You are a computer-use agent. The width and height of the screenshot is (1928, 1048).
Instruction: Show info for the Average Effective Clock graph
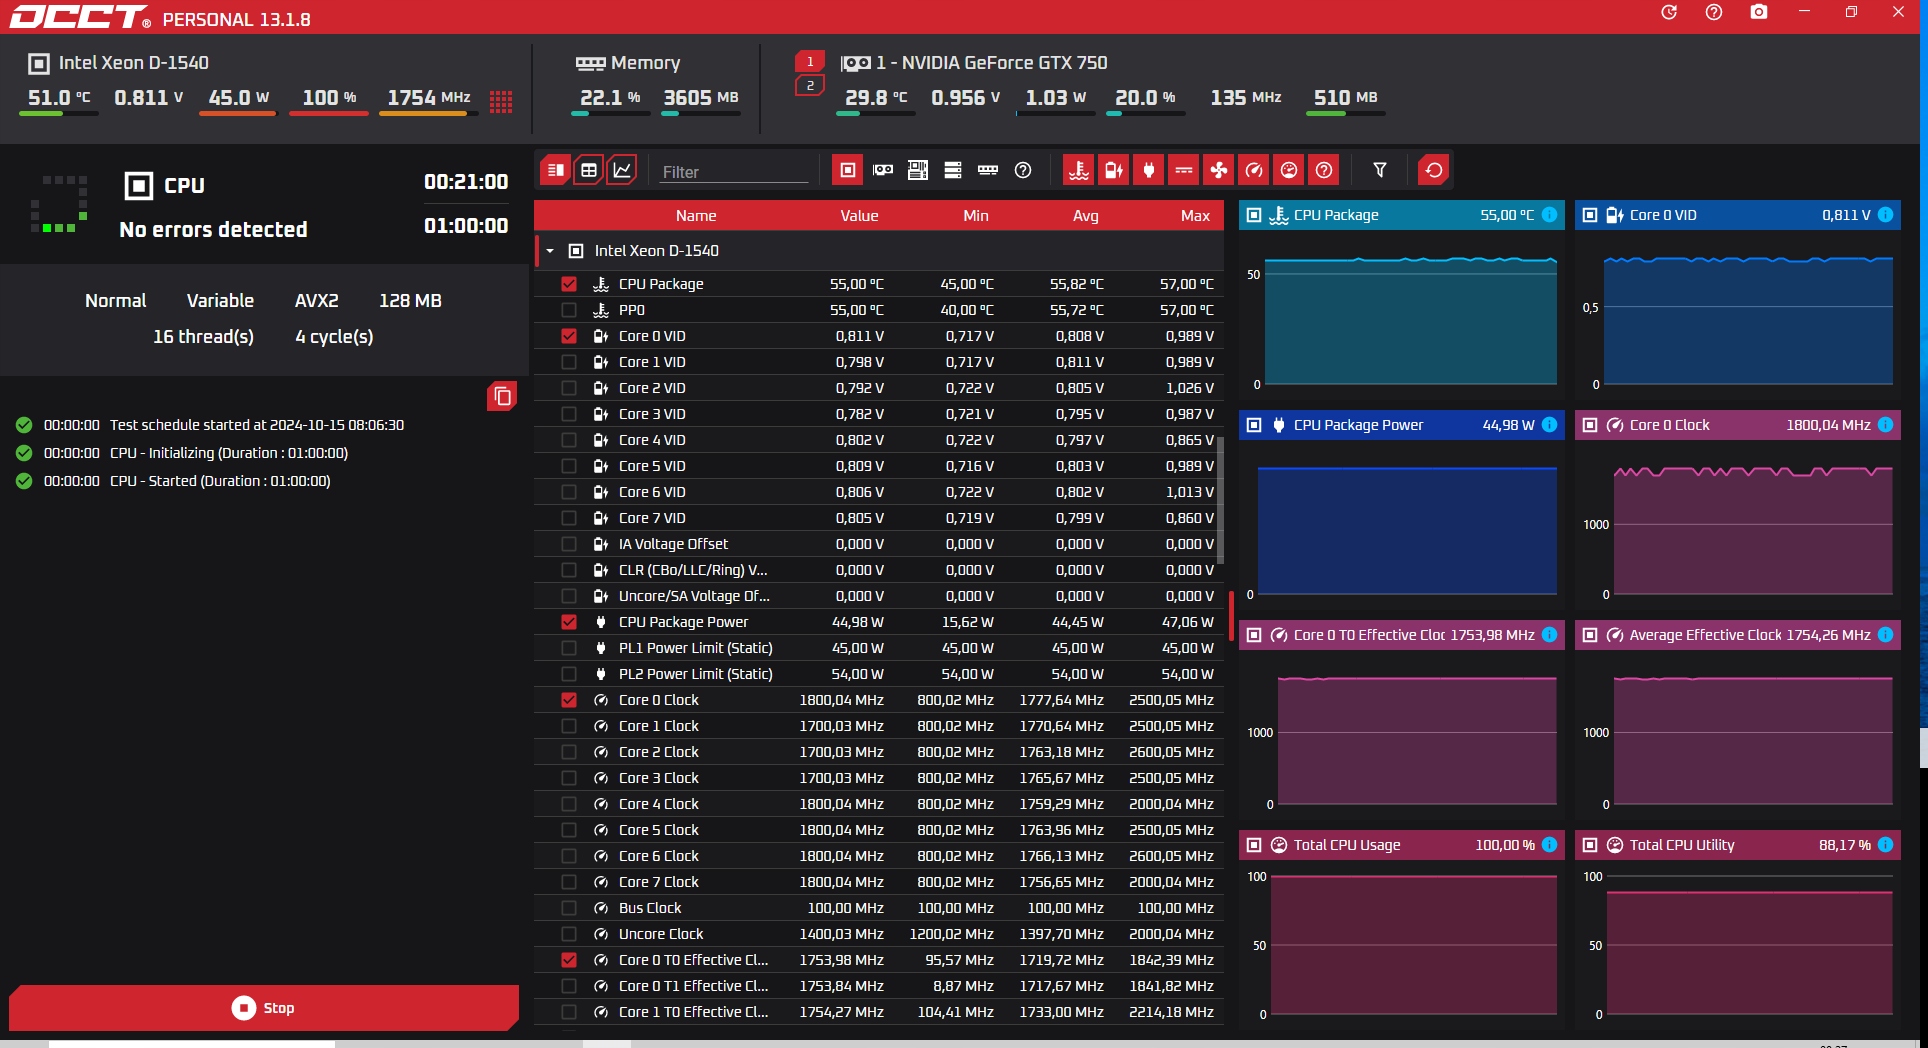[1885, 634]
